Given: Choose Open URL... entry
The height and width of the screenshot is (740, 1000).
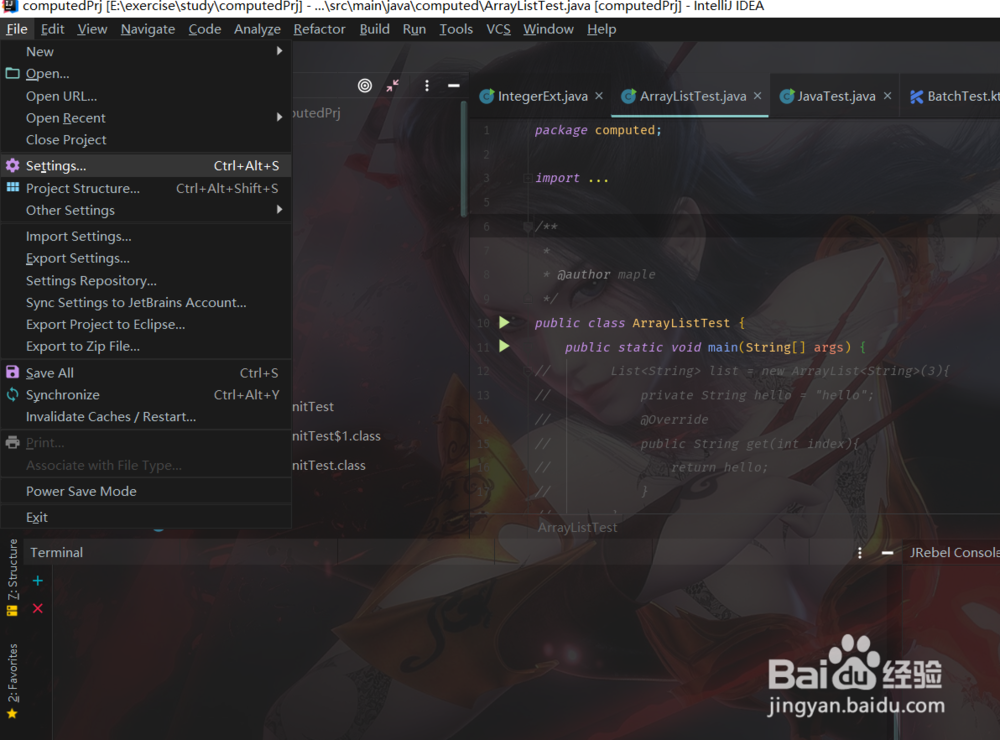Looking at the screenshot, I should pos(146,96).
